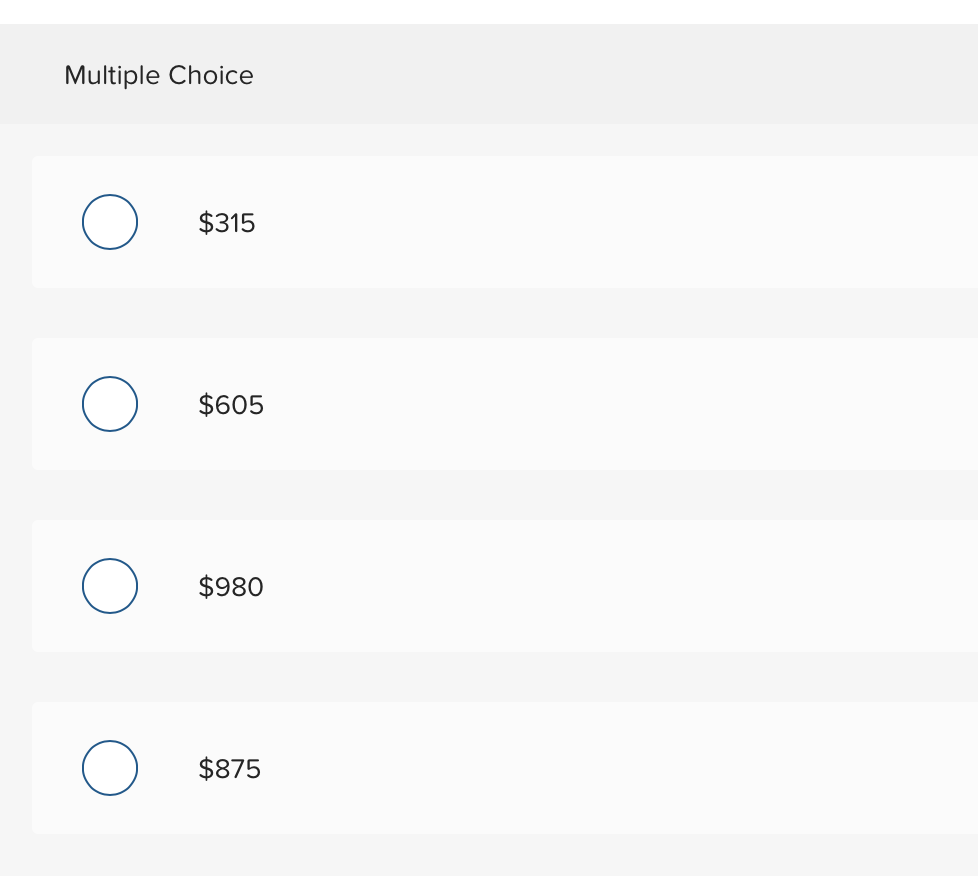Select the $980 radio button
The image size is (978, 876).
(x=110, y=586)
